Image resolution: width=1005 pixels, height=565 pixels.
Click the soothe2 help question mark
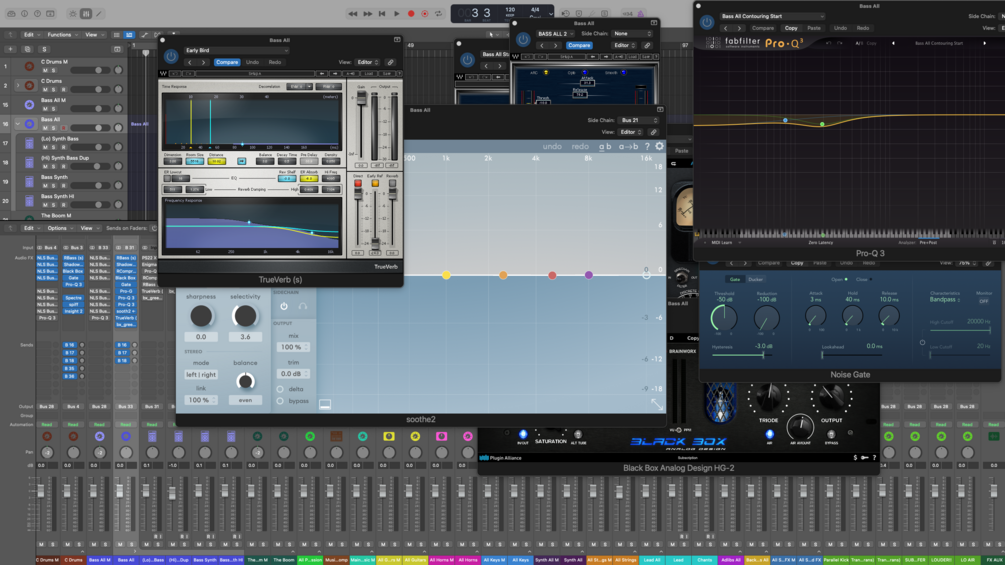point(647,146)
